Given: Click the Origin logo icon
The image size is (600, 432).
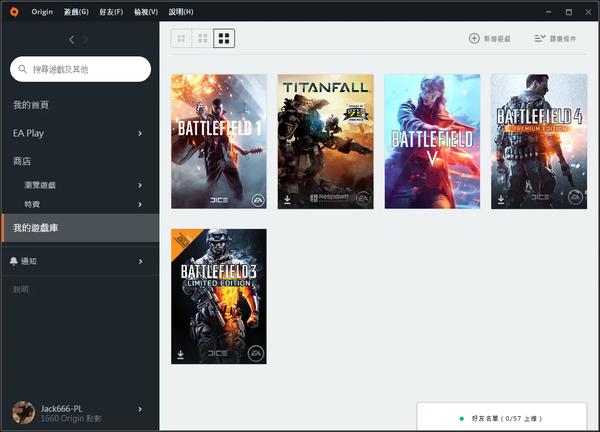Looking at the screenshot, I should click(x=14, y=12).
